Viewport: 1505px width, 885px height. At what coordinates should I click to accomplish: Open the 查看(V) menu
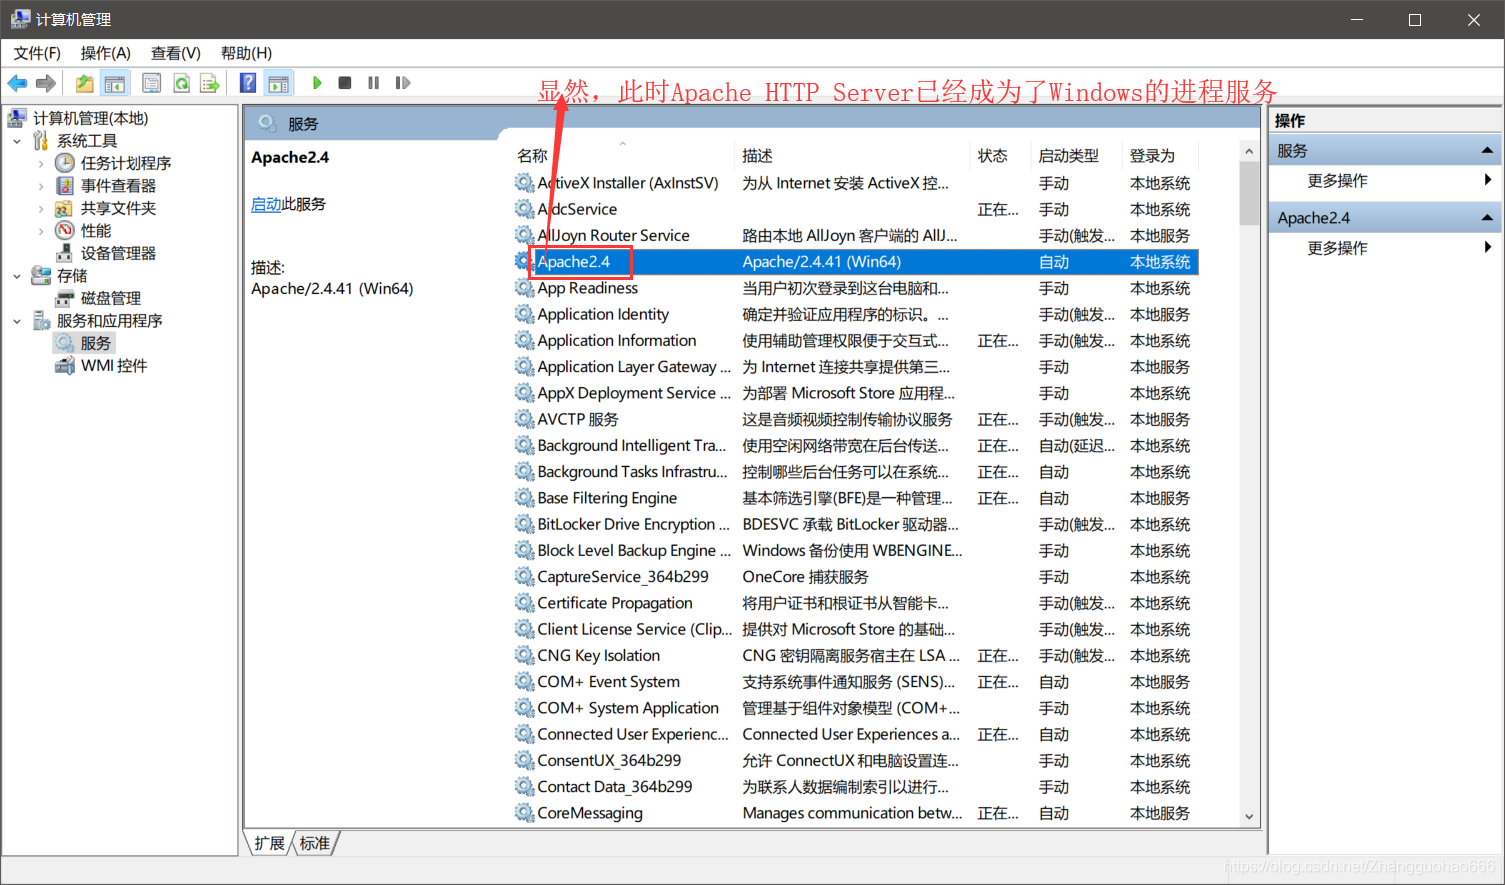coord(176,53)
